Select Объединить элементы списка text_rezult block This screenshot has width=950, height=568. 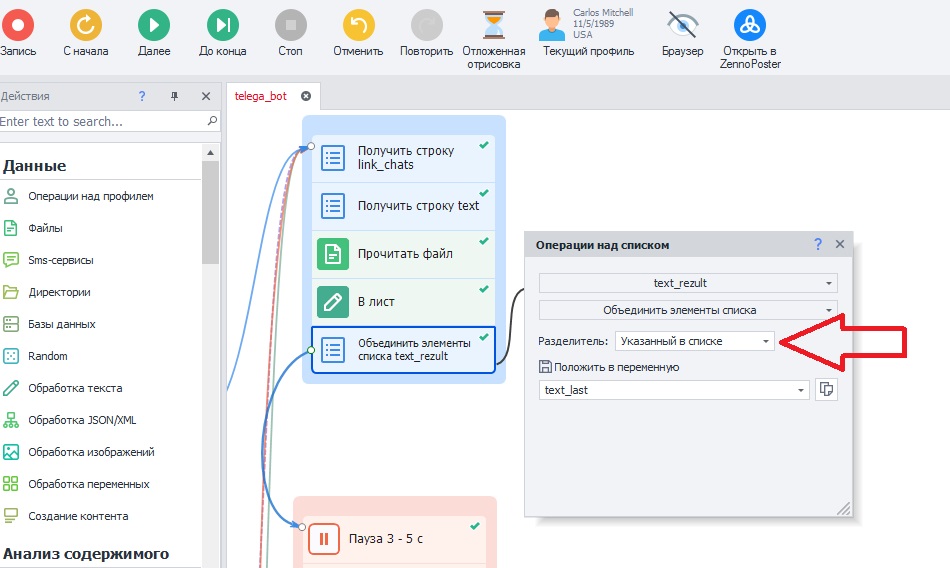(403, 350)
